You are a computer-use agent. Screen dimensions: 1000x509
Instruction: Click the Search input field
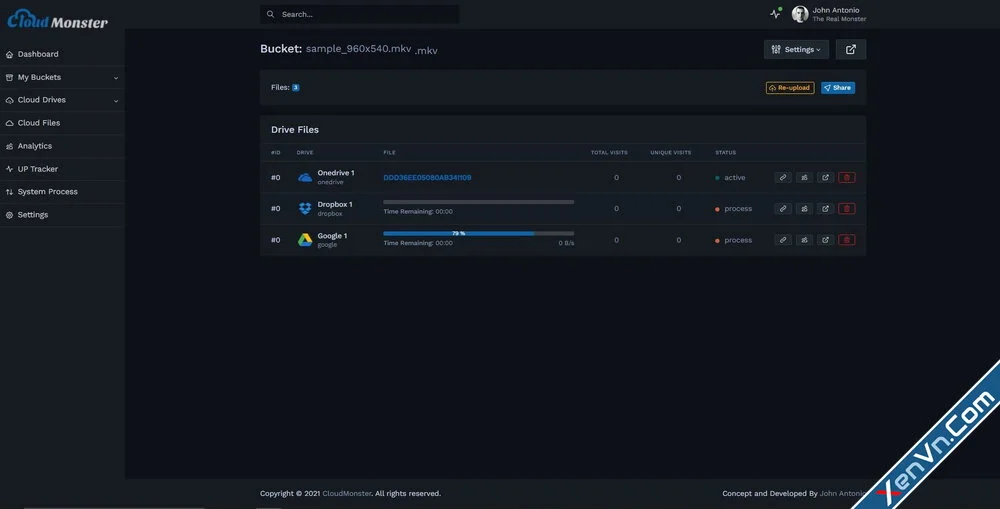[365, 14]
